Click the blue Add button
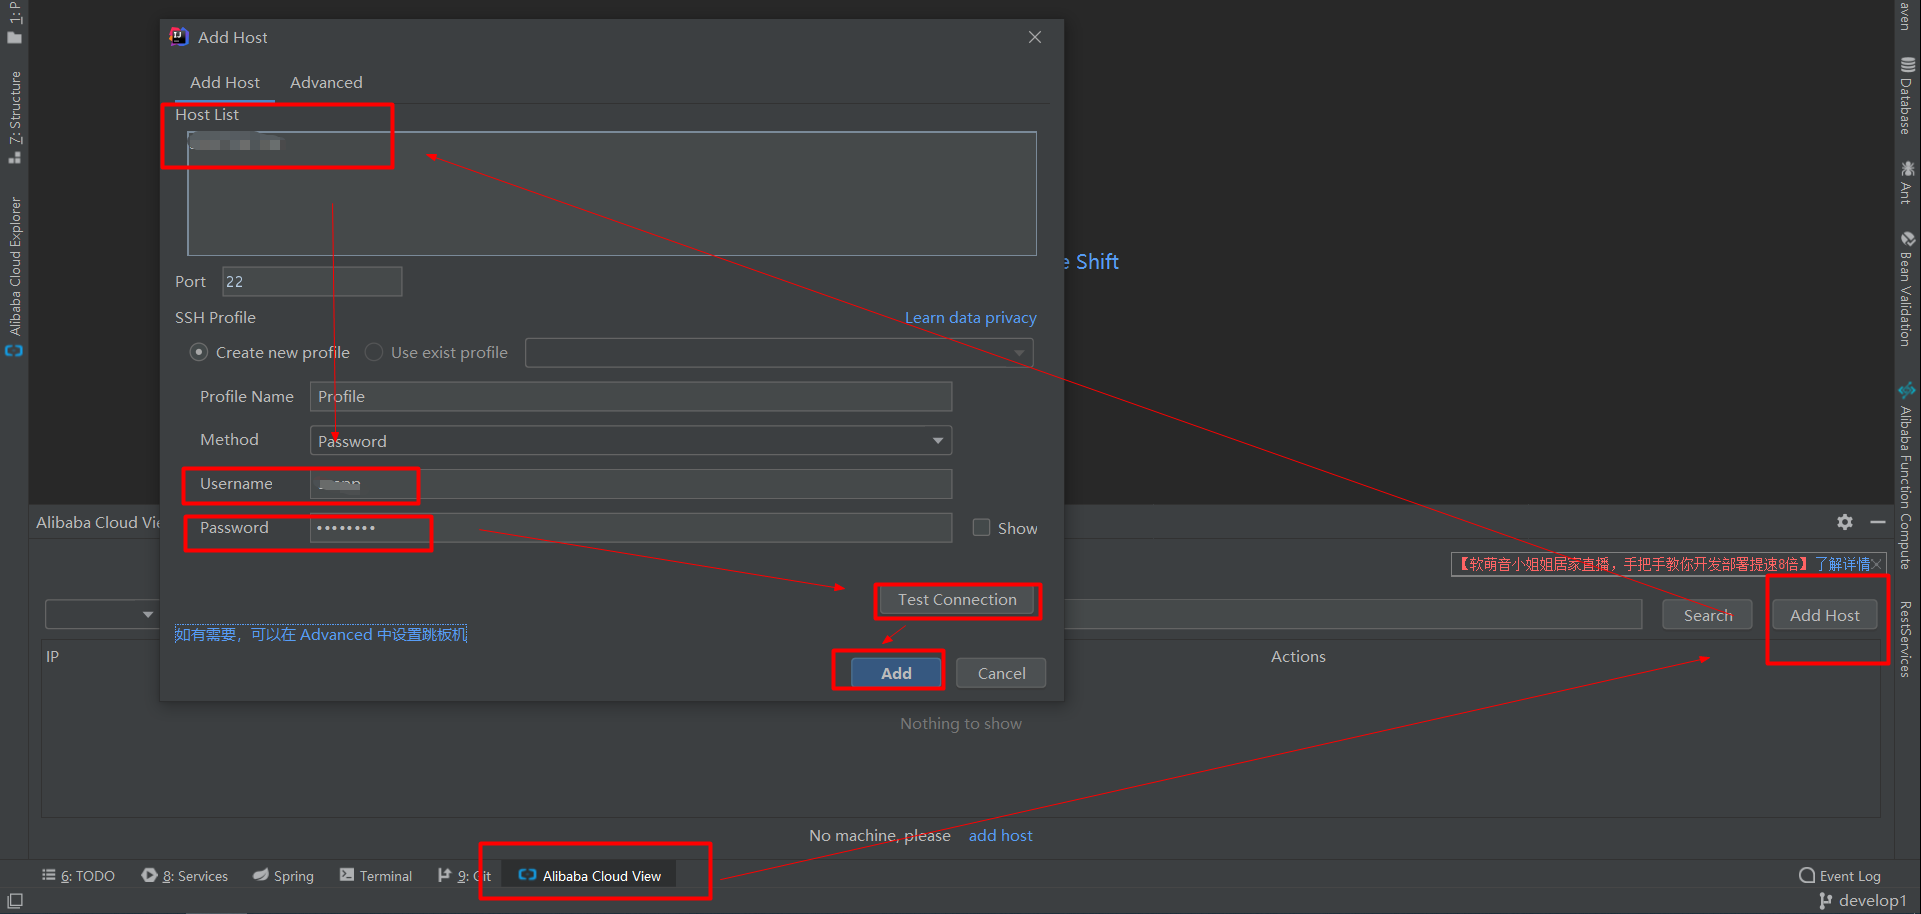1921x914 pixels. pyautogui.click(x=896, y=673)
